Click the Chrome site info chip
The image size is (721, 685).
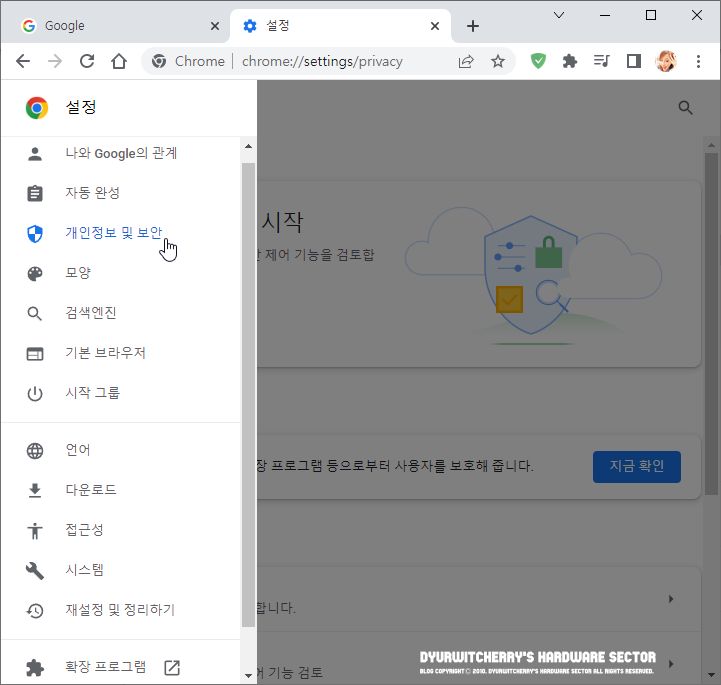pos(189,61)
